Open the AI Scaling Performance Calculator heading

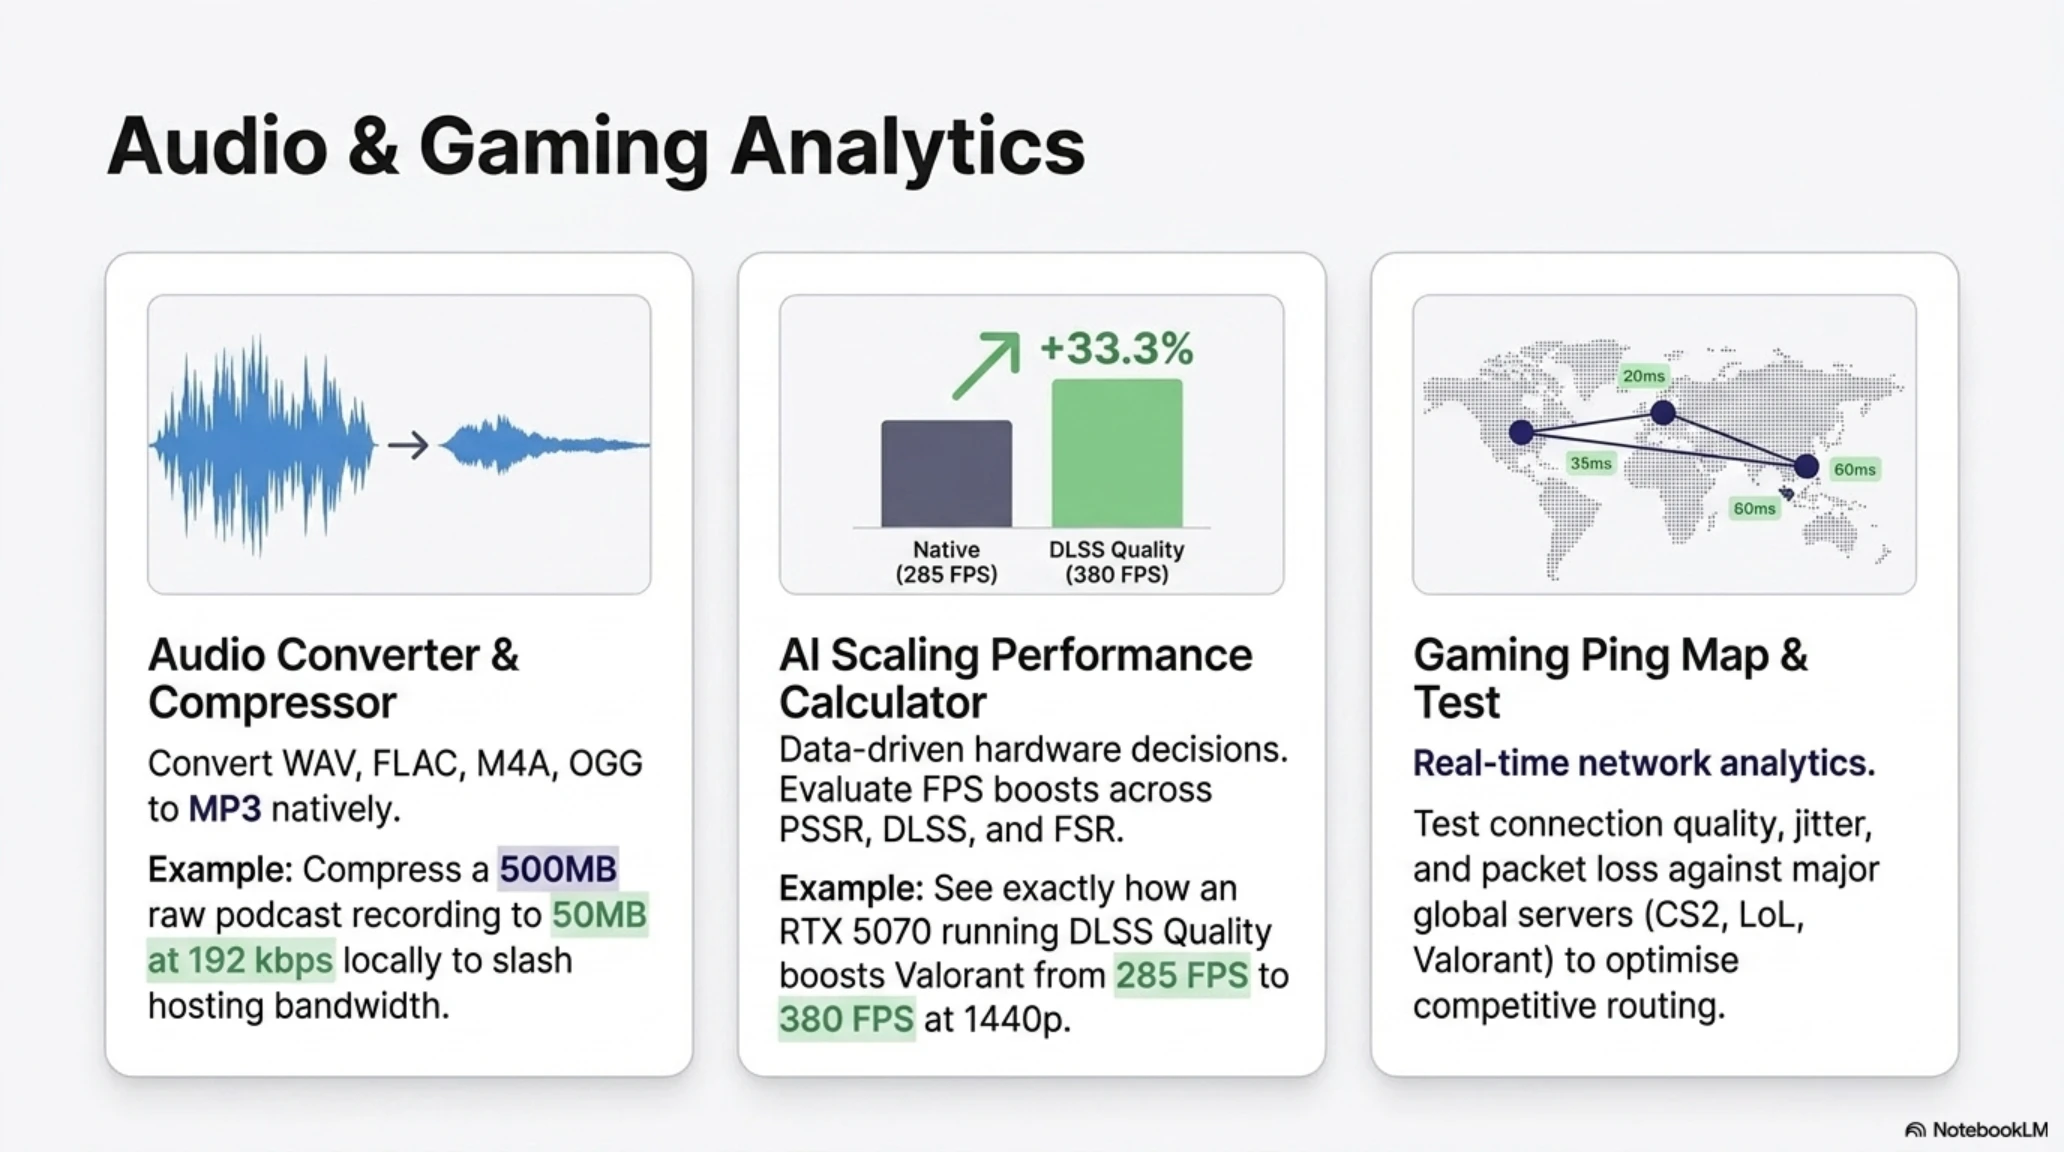tap(1015, 678)
